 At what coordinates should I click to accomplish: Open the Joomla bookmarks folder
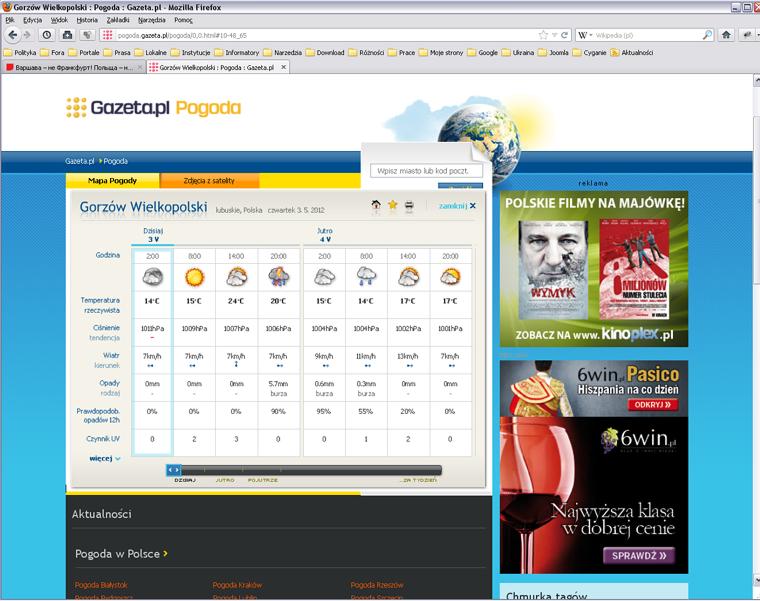[554, 52]
